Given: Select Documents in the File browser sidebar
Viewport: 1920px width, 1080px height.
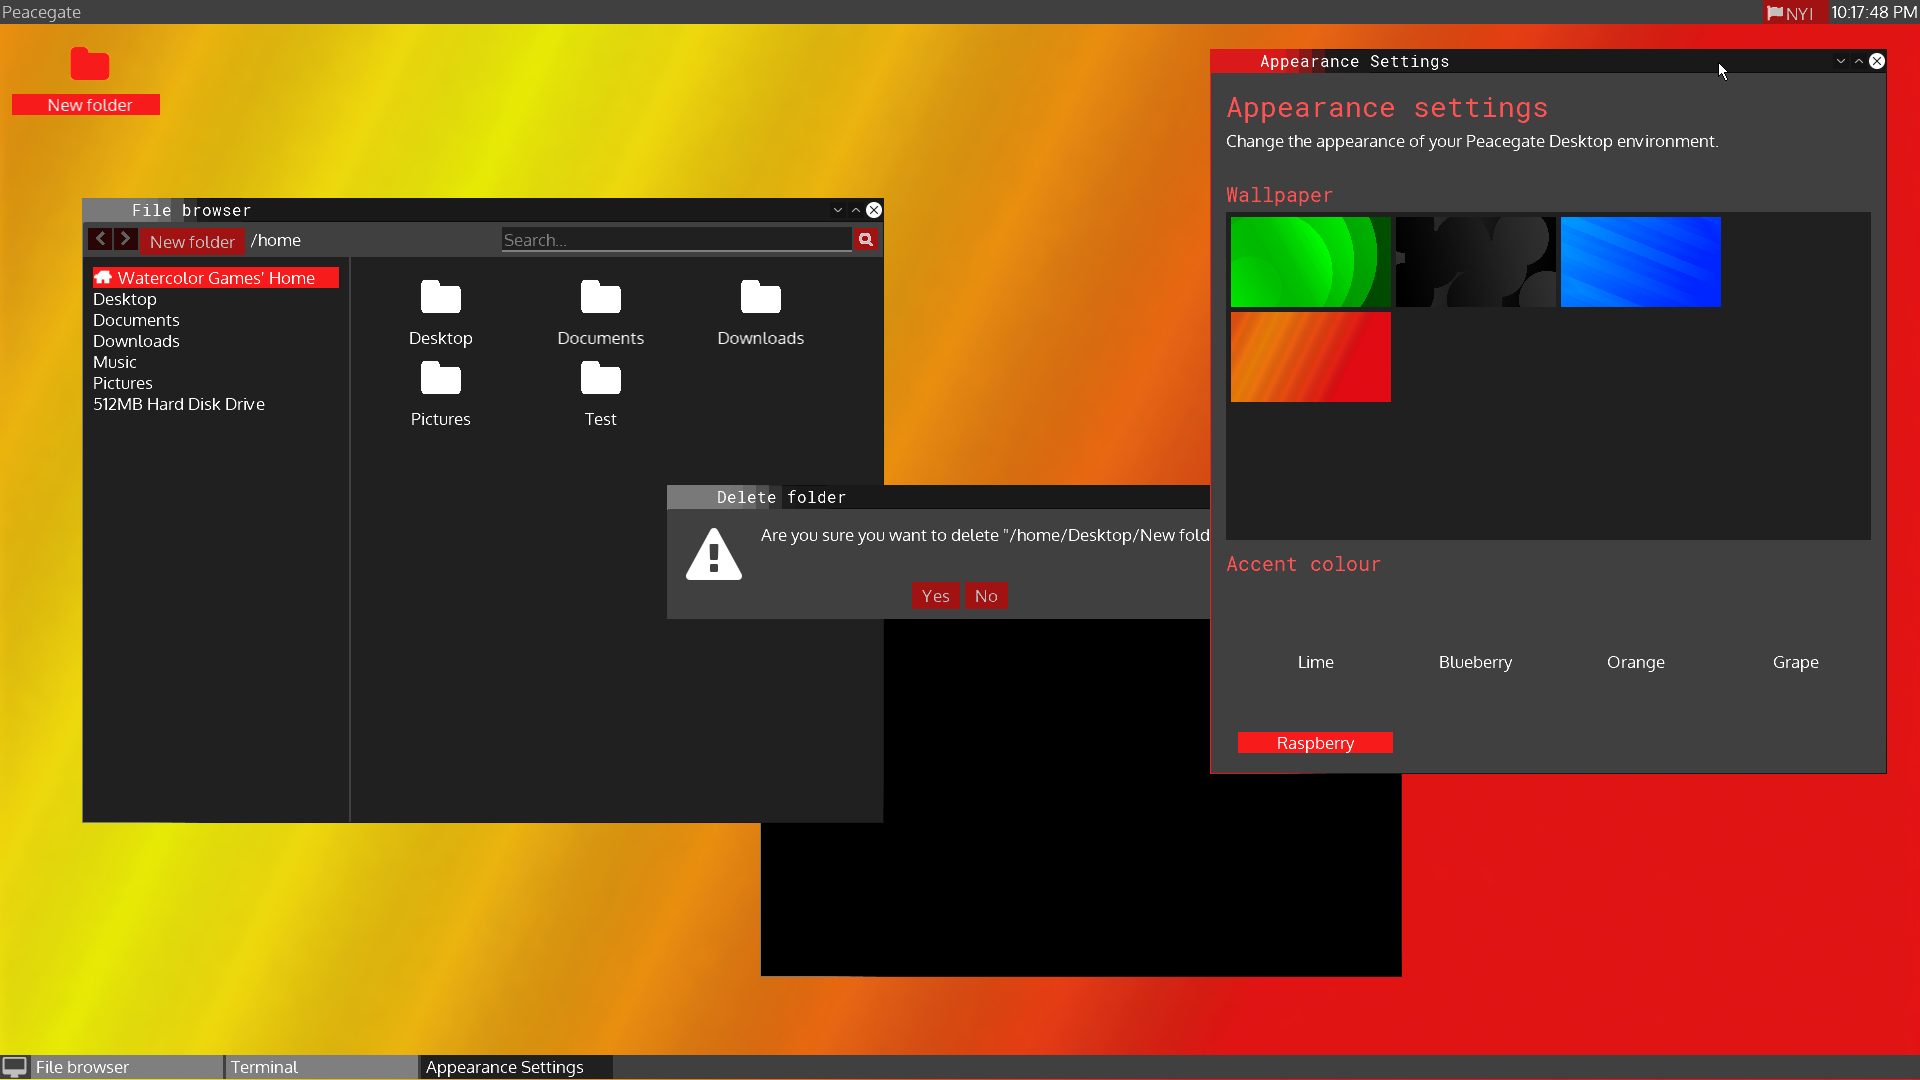Looking at the screenshot, I should pos(136,320).
